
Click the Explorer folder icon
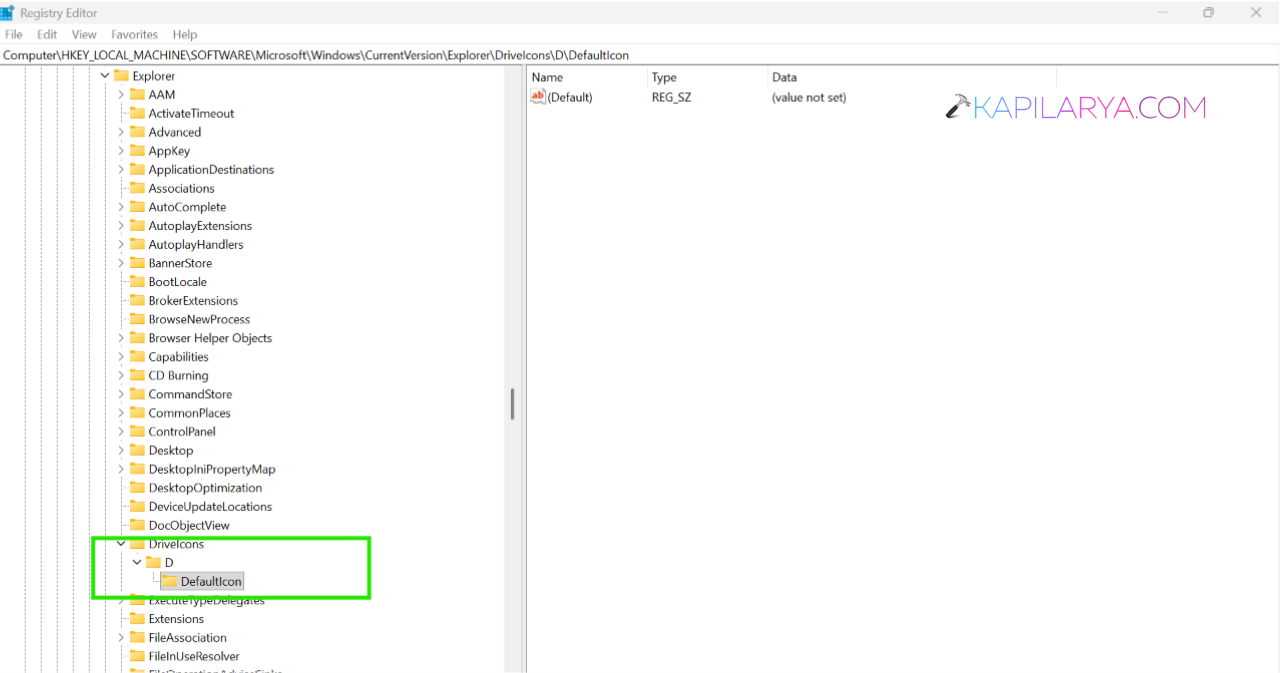pos(121,76)
